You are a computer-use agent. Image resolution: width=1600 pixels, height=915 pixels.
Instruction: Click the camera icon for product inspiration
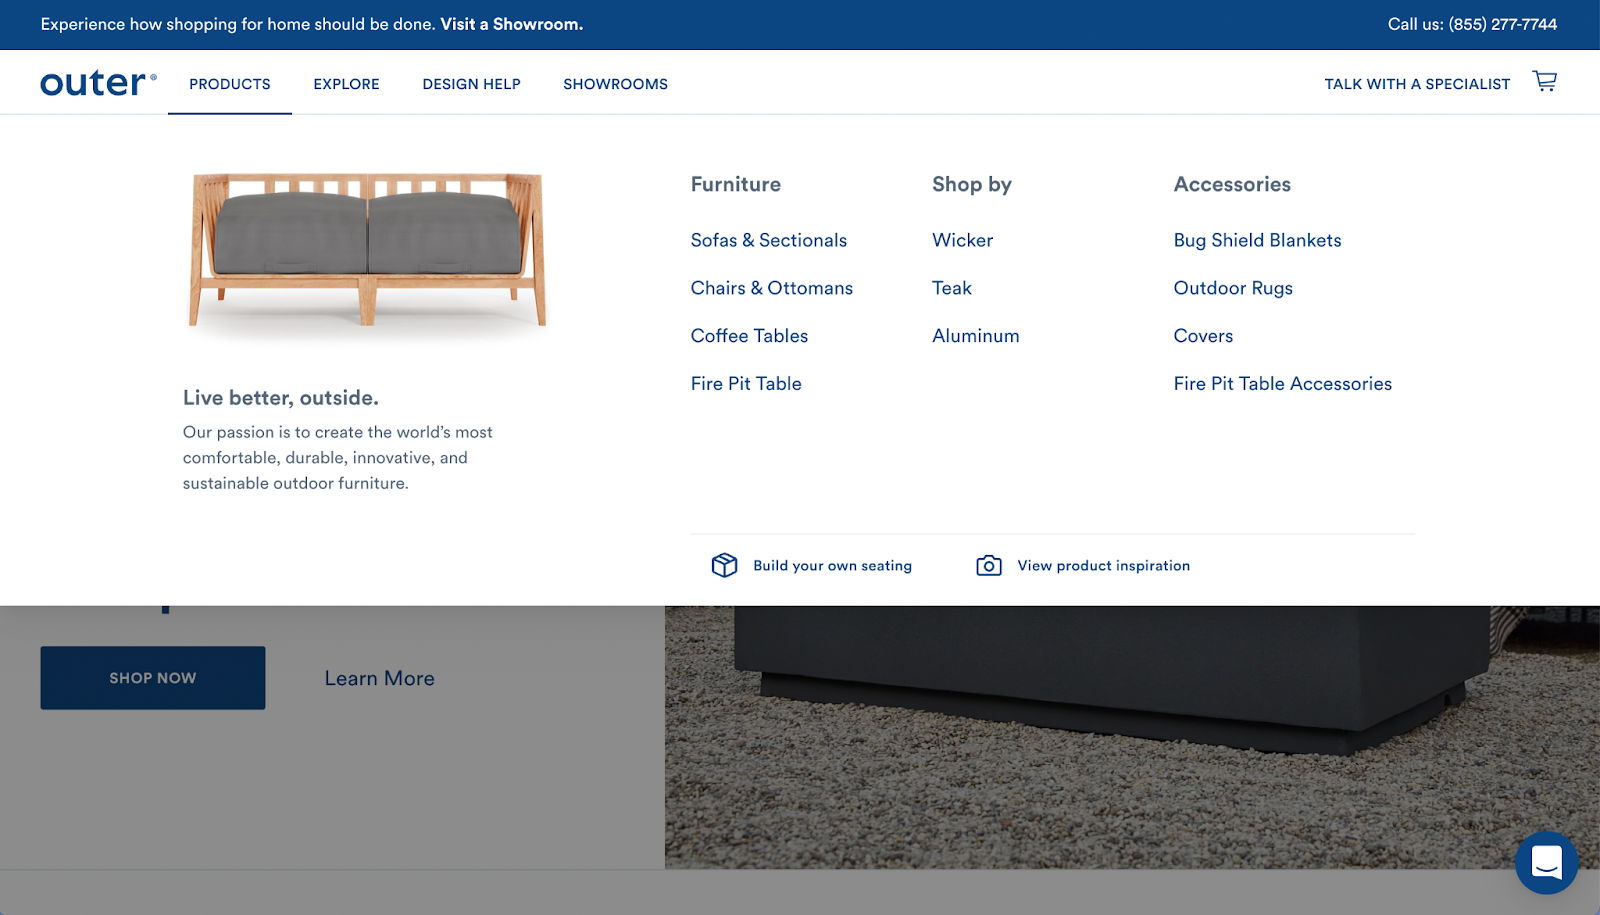pos(989,565)
